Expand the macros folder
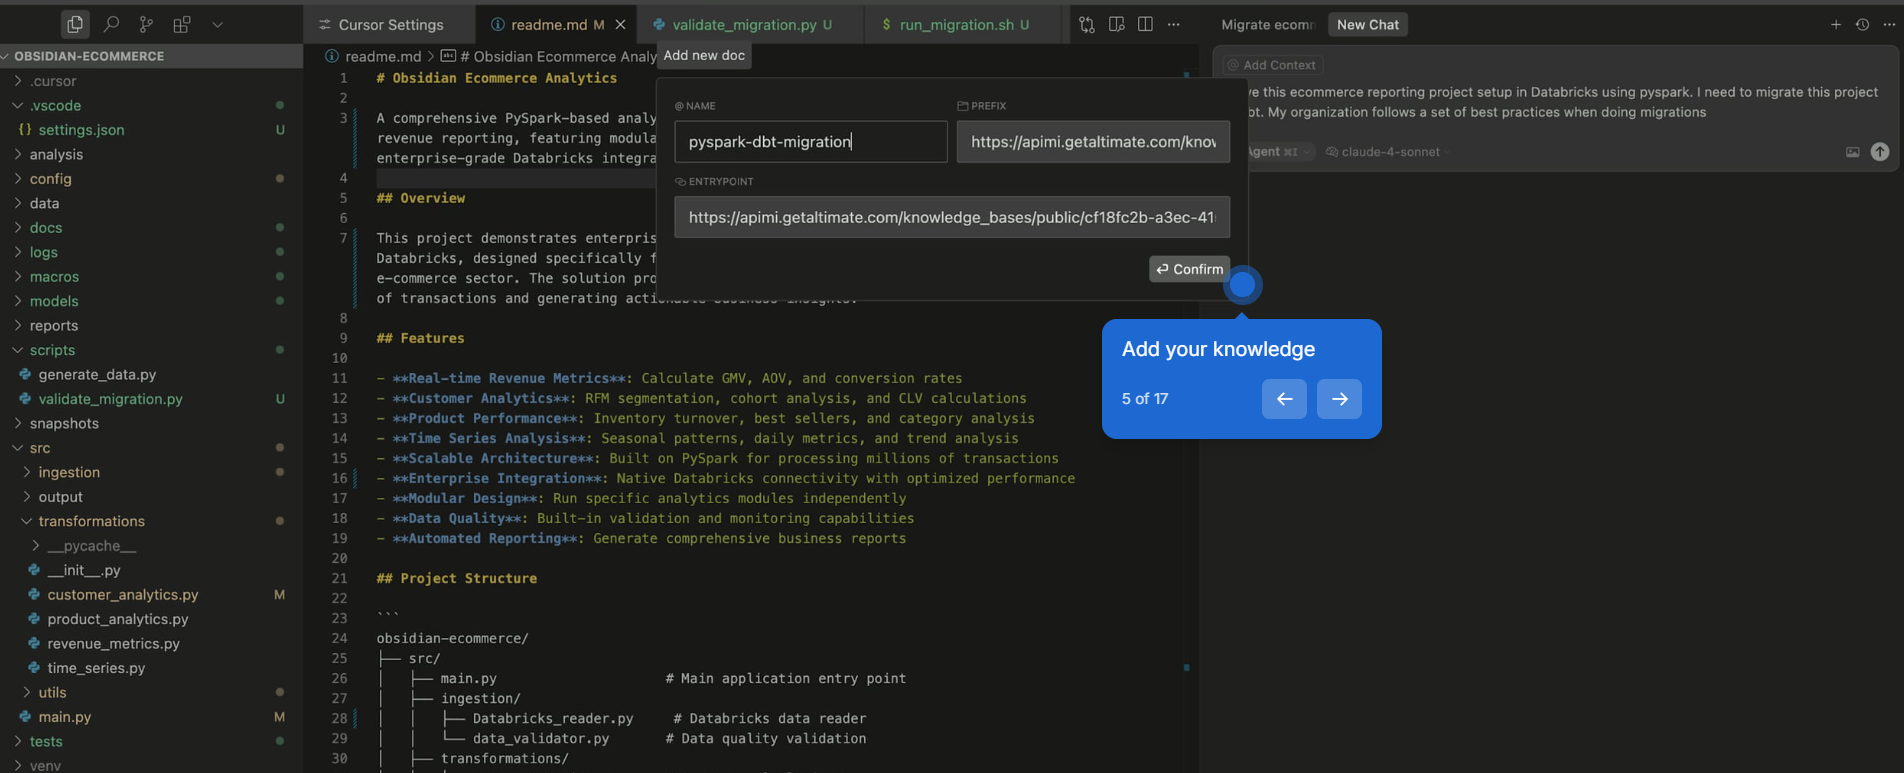Viewport: 1904px width, 773px height. (x=150, y=277)
